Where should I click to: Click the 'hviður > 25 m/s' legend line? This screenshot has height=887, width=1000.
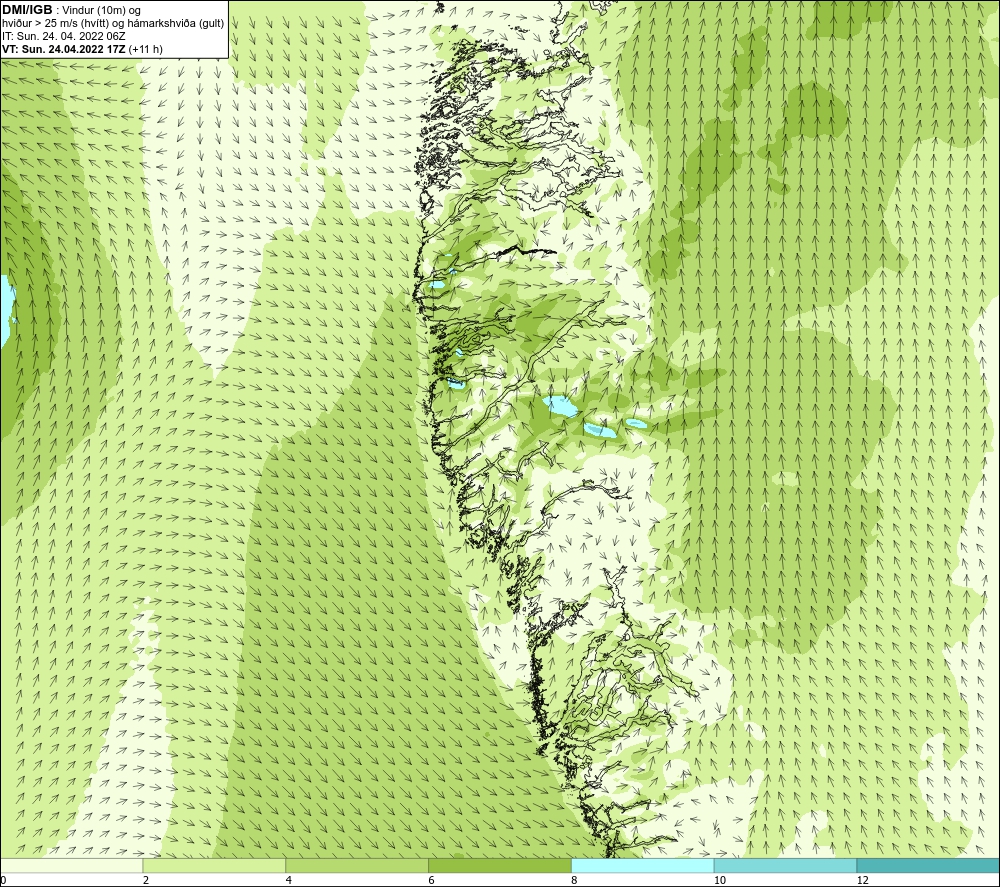[113, 24]
